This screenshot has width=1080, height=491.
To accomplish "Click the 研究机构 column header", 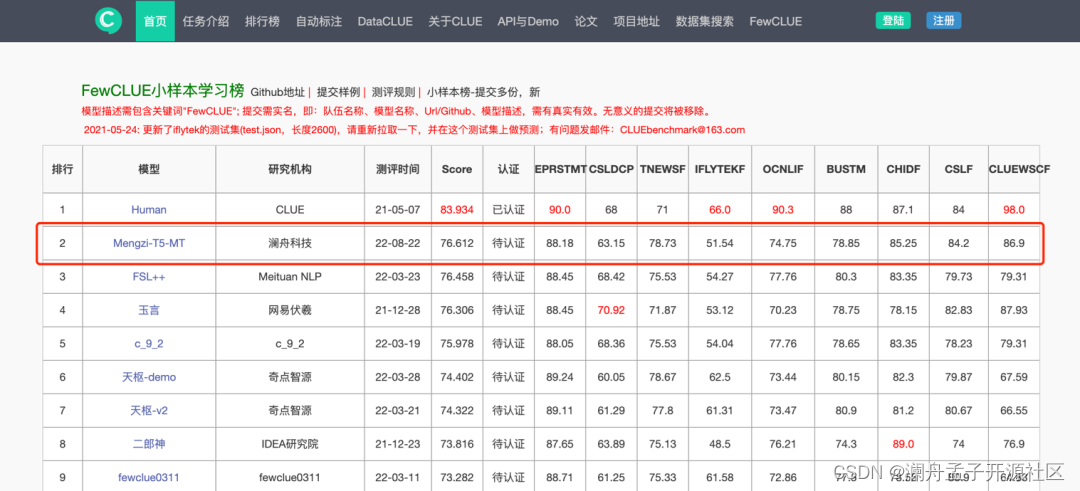I will pos(289,169).
